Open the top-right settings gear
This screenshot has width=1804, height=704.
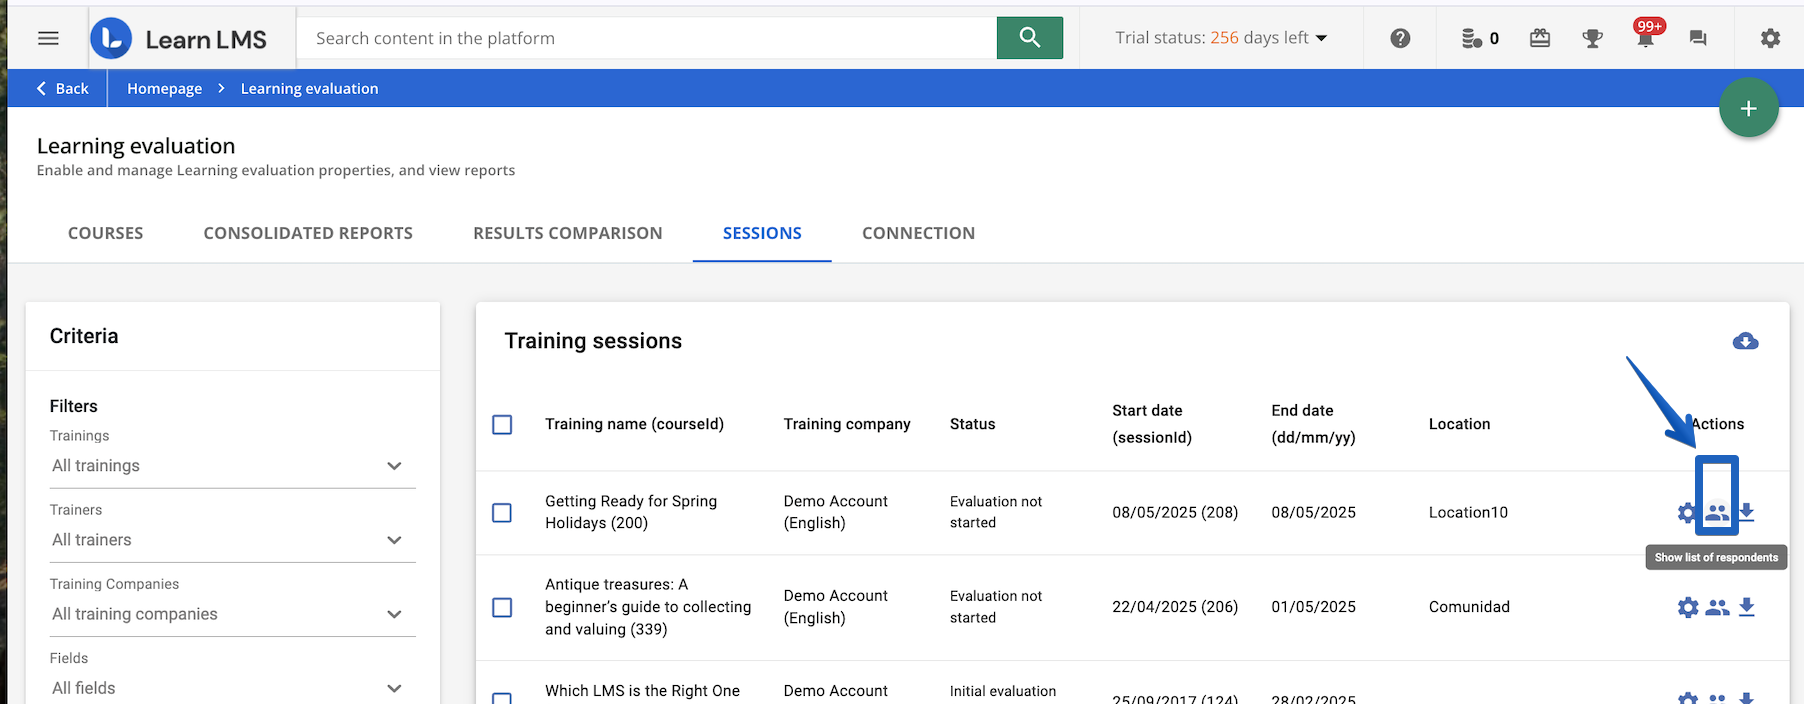click(x=1770, y=38)
